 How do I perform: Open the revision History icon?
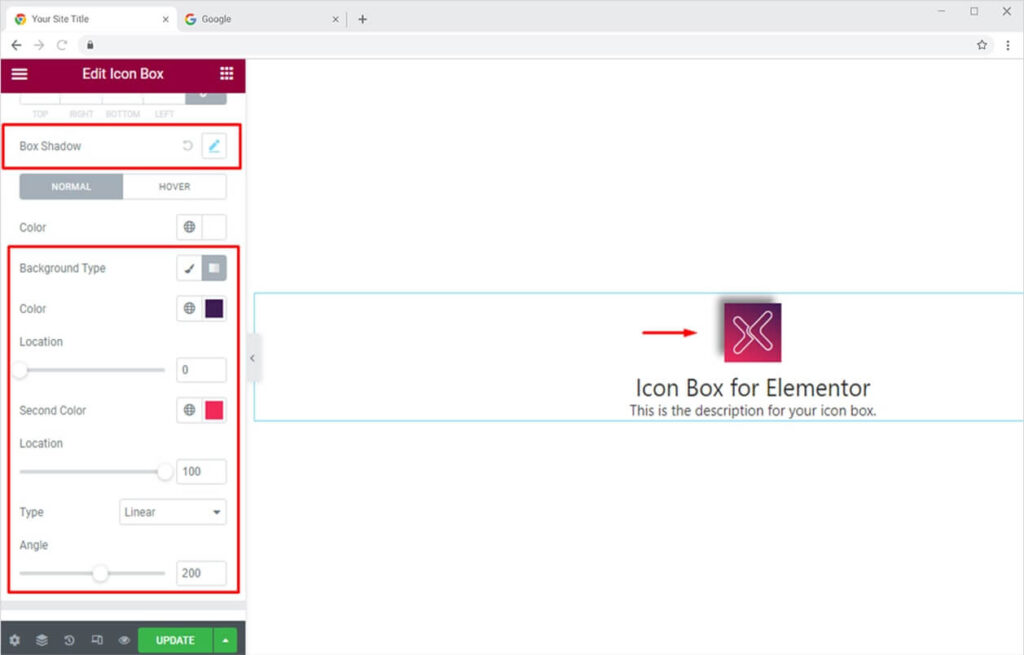(x=69, y=640)
